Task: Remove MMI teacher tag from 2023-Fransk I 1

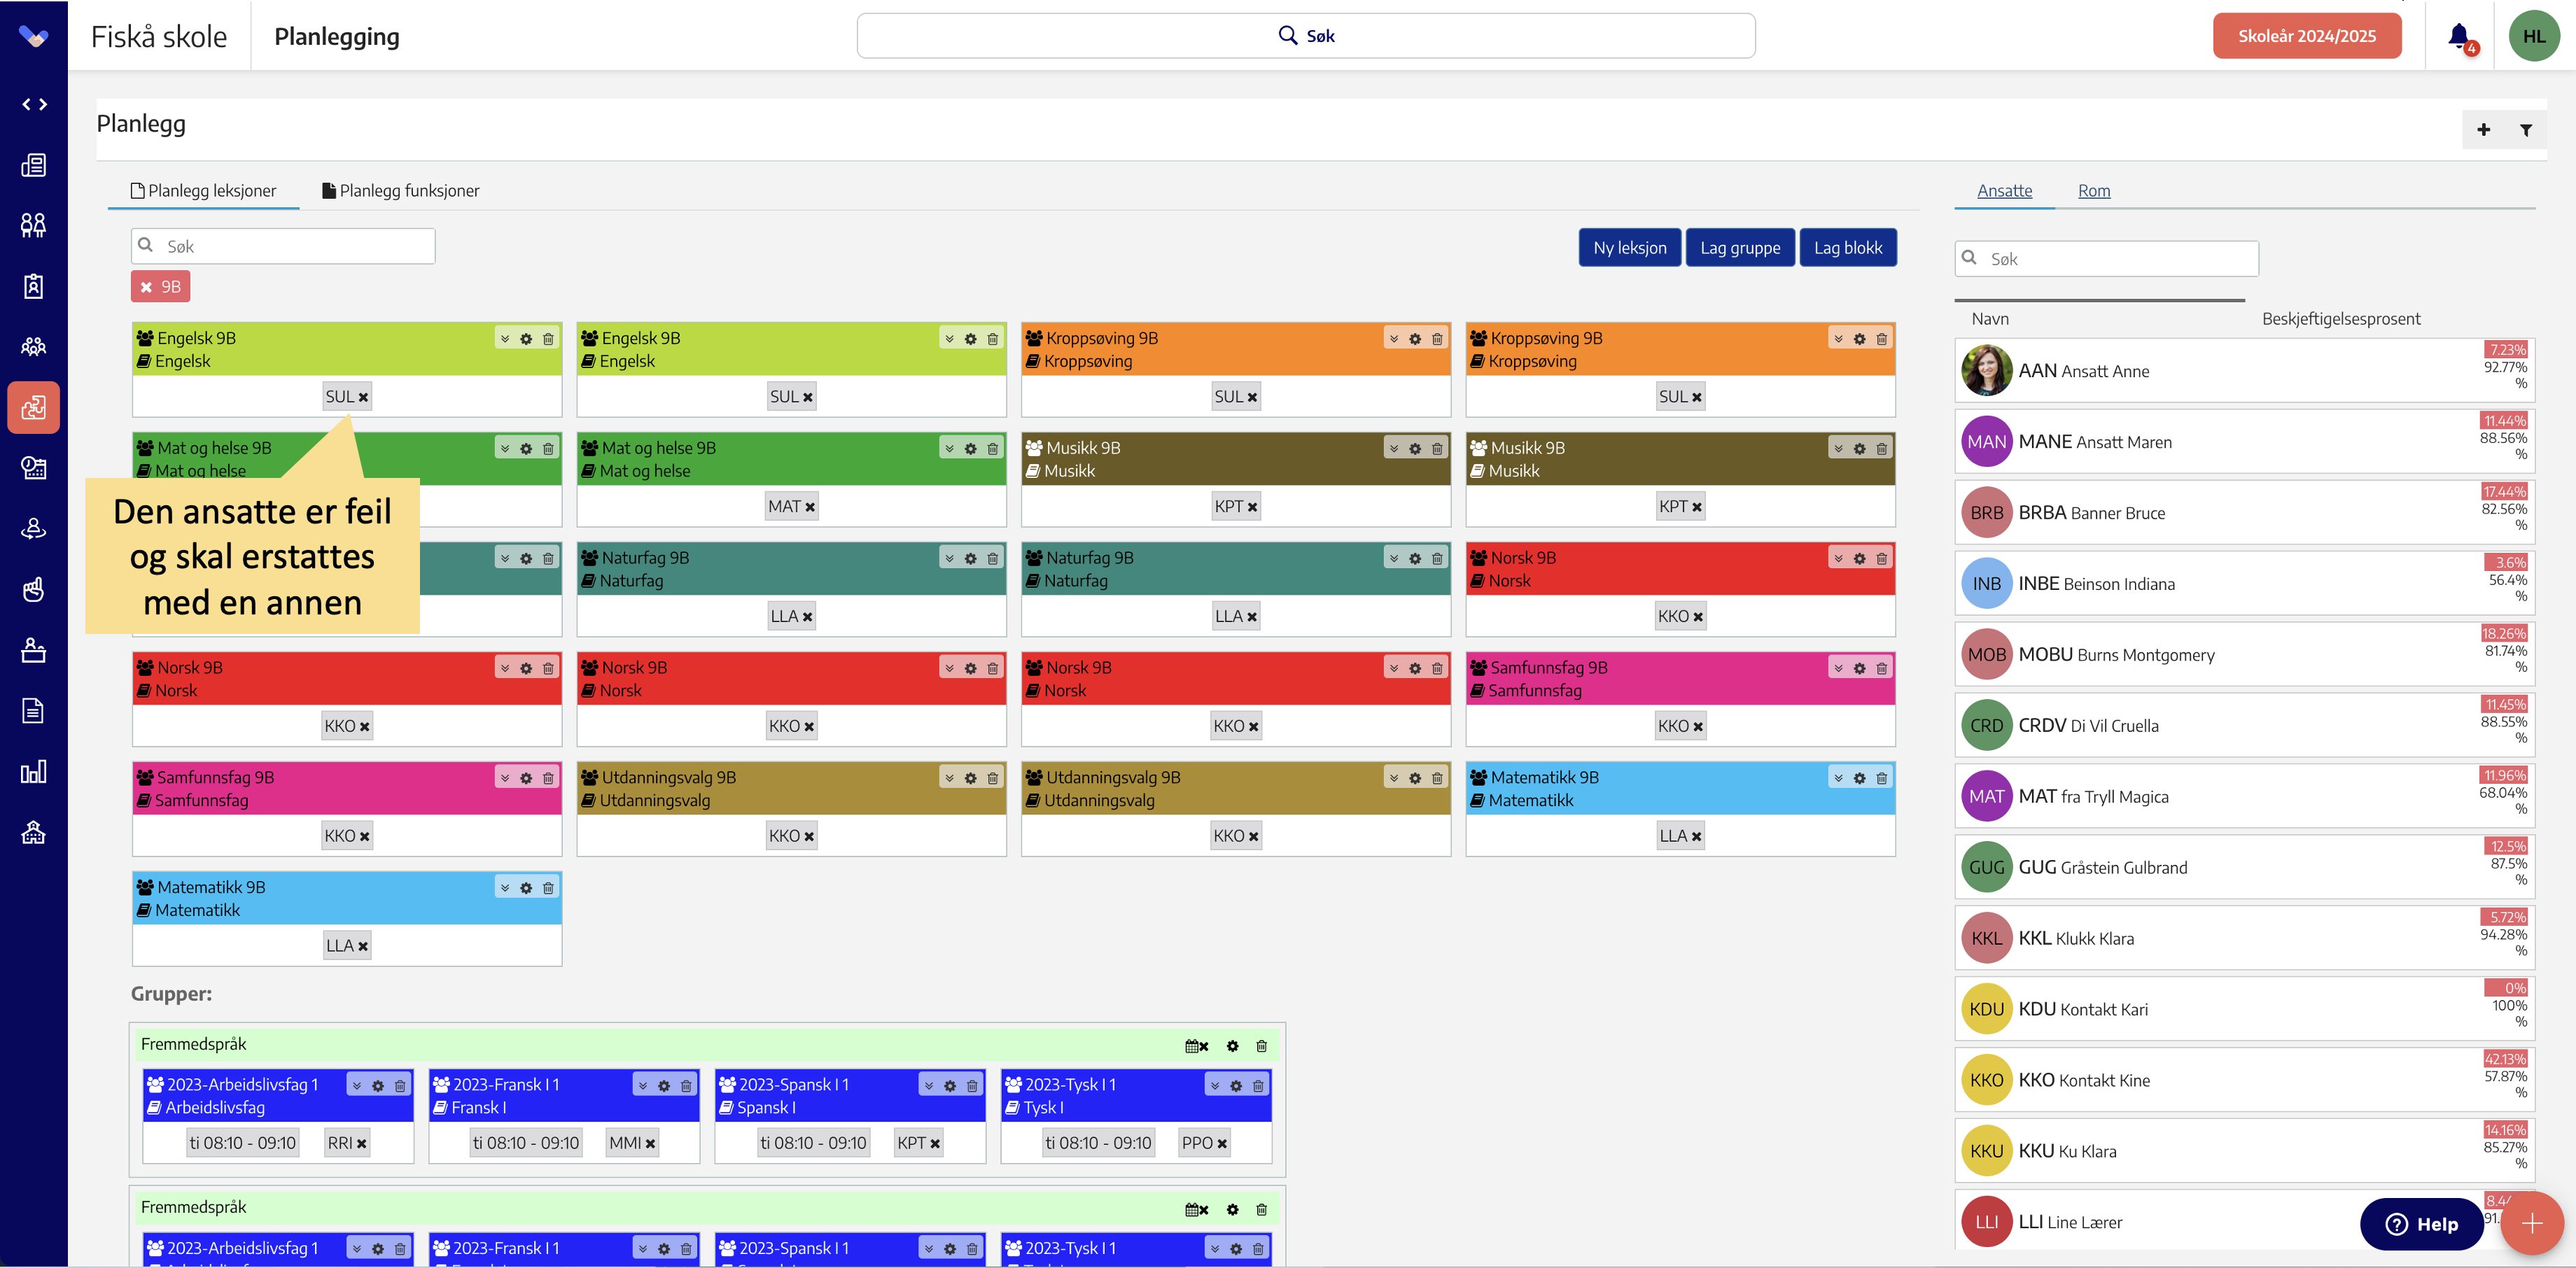Action: click(x=650, y=1144)
